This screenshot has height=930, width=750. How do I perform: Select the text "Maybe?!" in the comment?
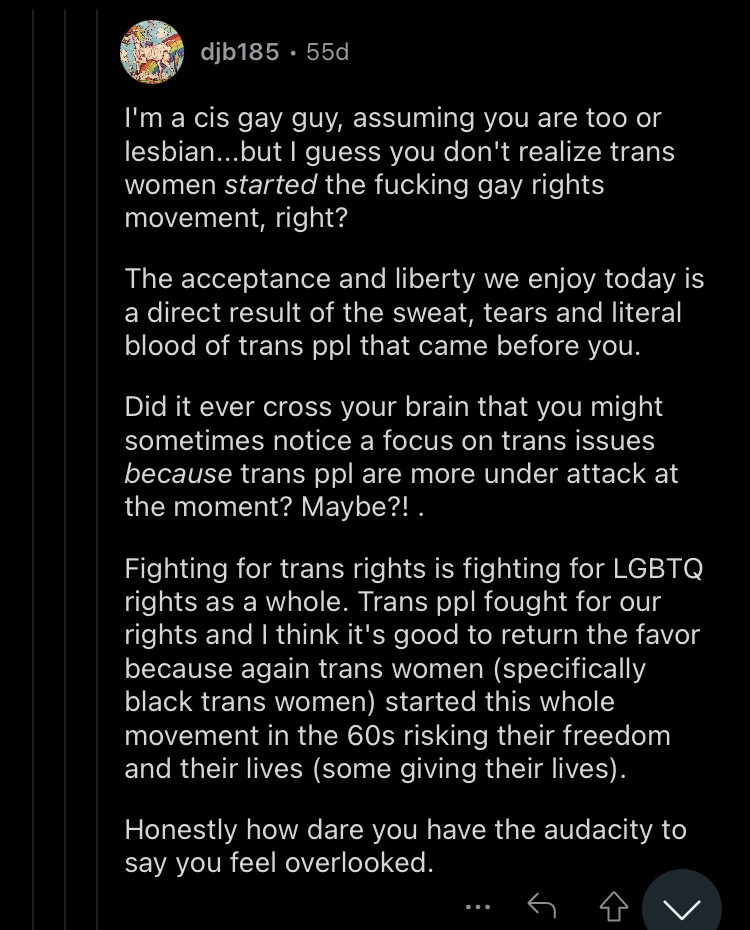click(355, 507)
